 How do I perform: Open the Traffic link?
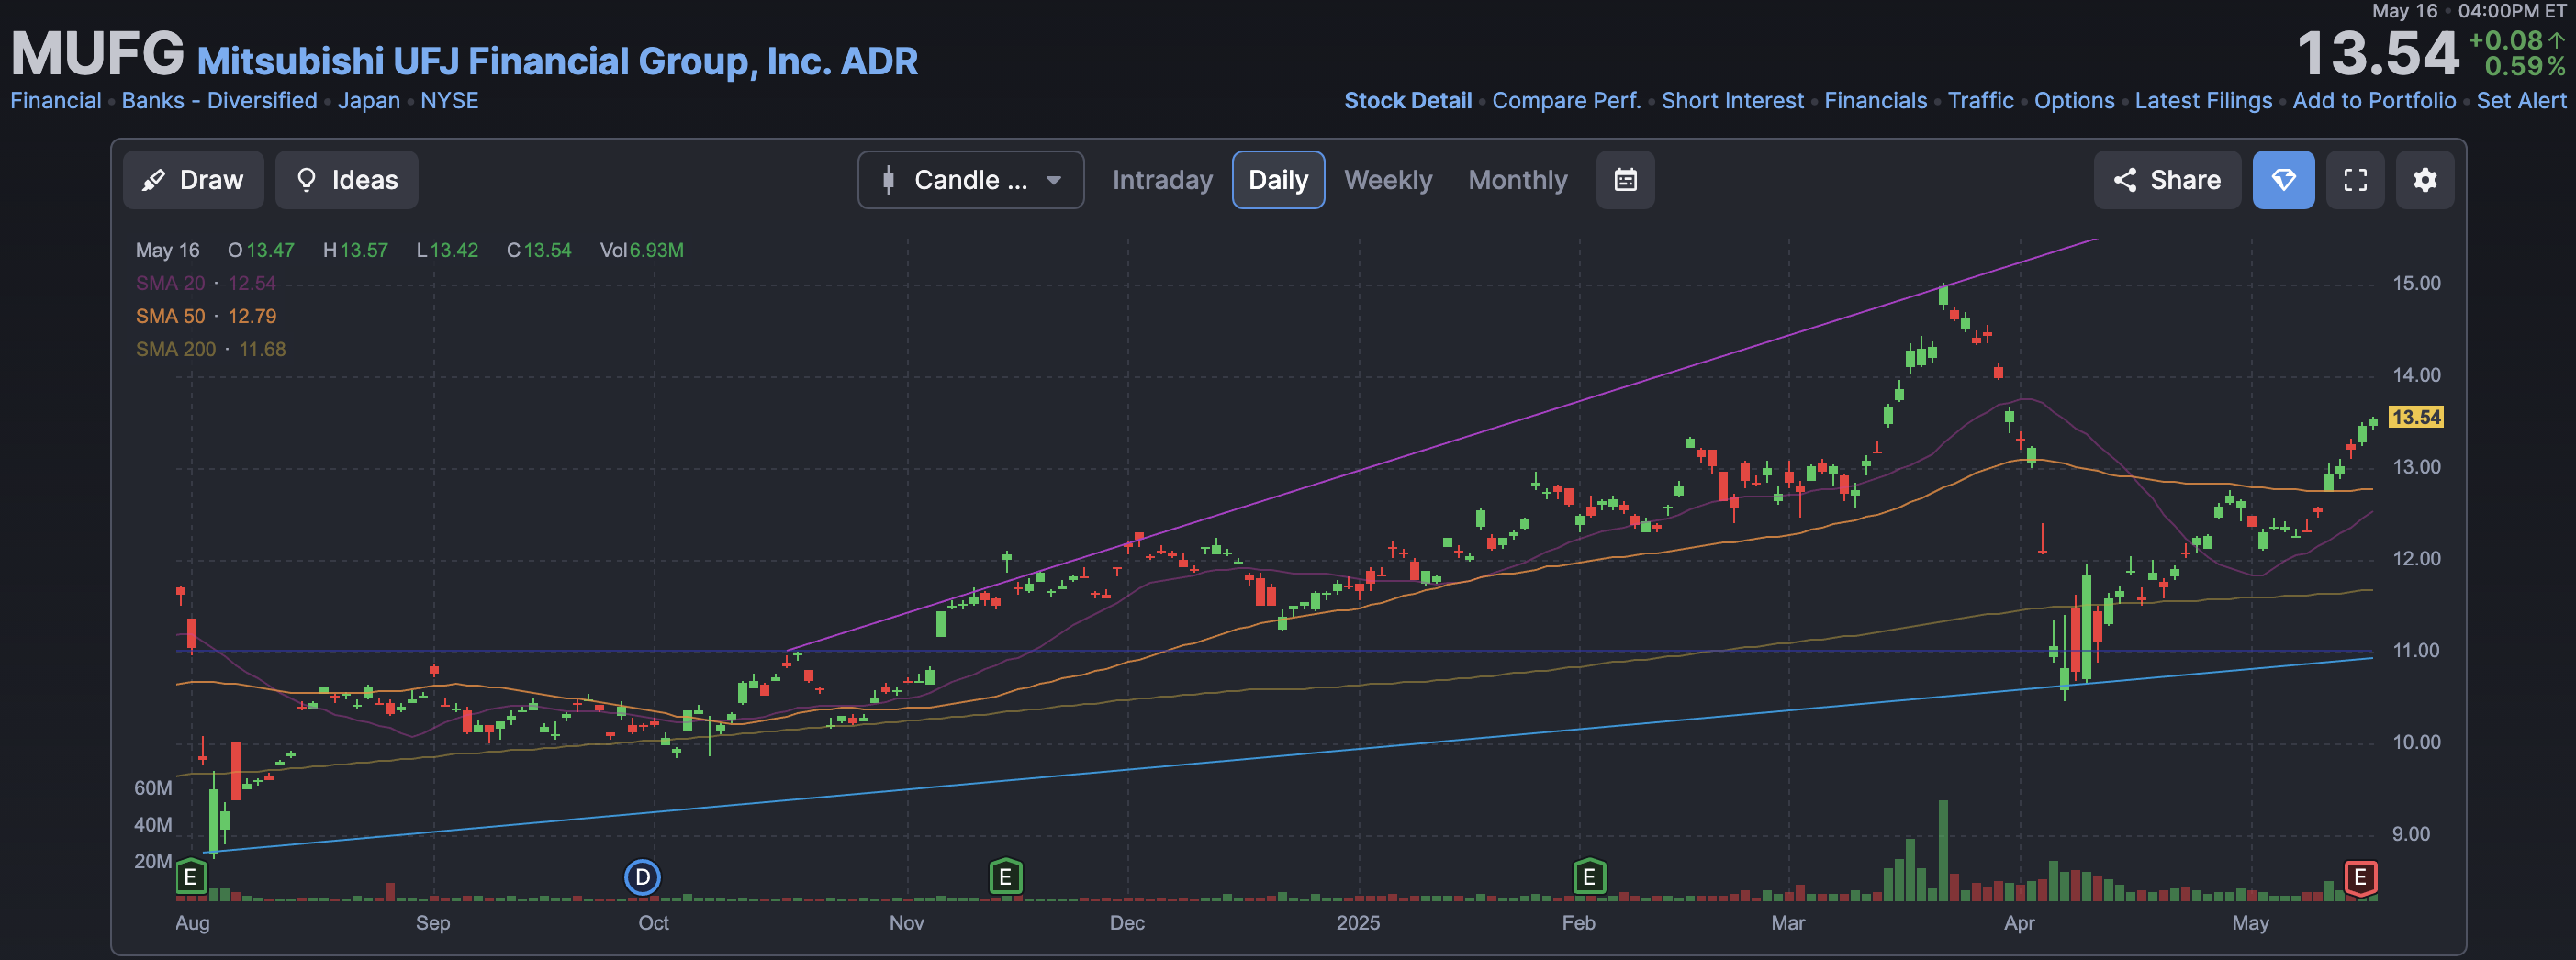pos(1980,101)
